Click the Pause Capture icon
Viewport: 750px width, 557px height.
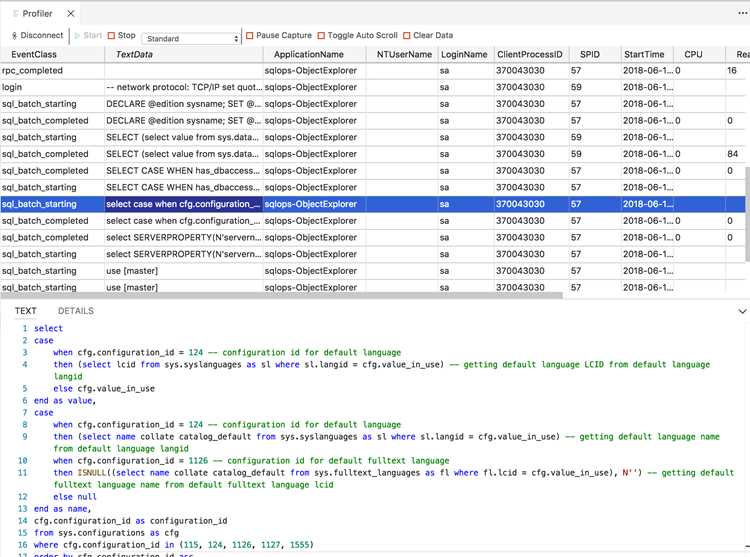250,35
